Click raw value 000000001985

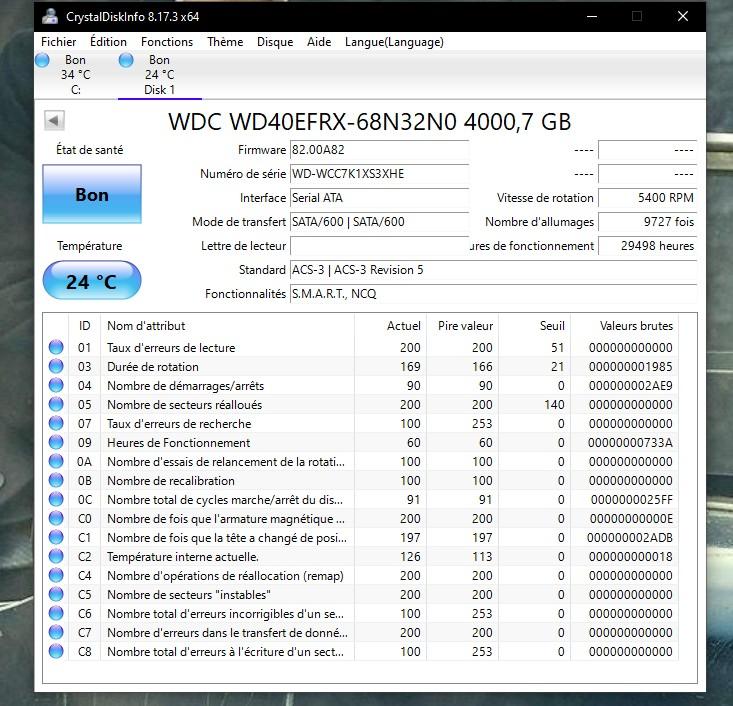630,367
